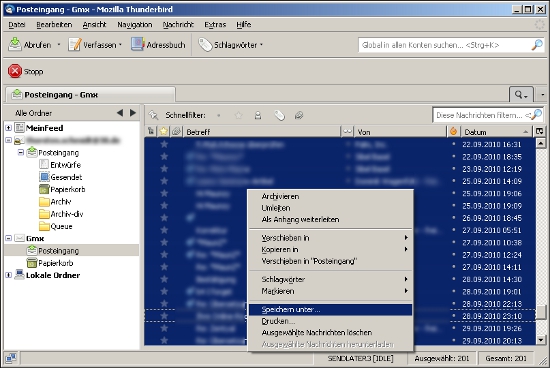Open the Abrufen dropdown arrow

coord(59,45)
